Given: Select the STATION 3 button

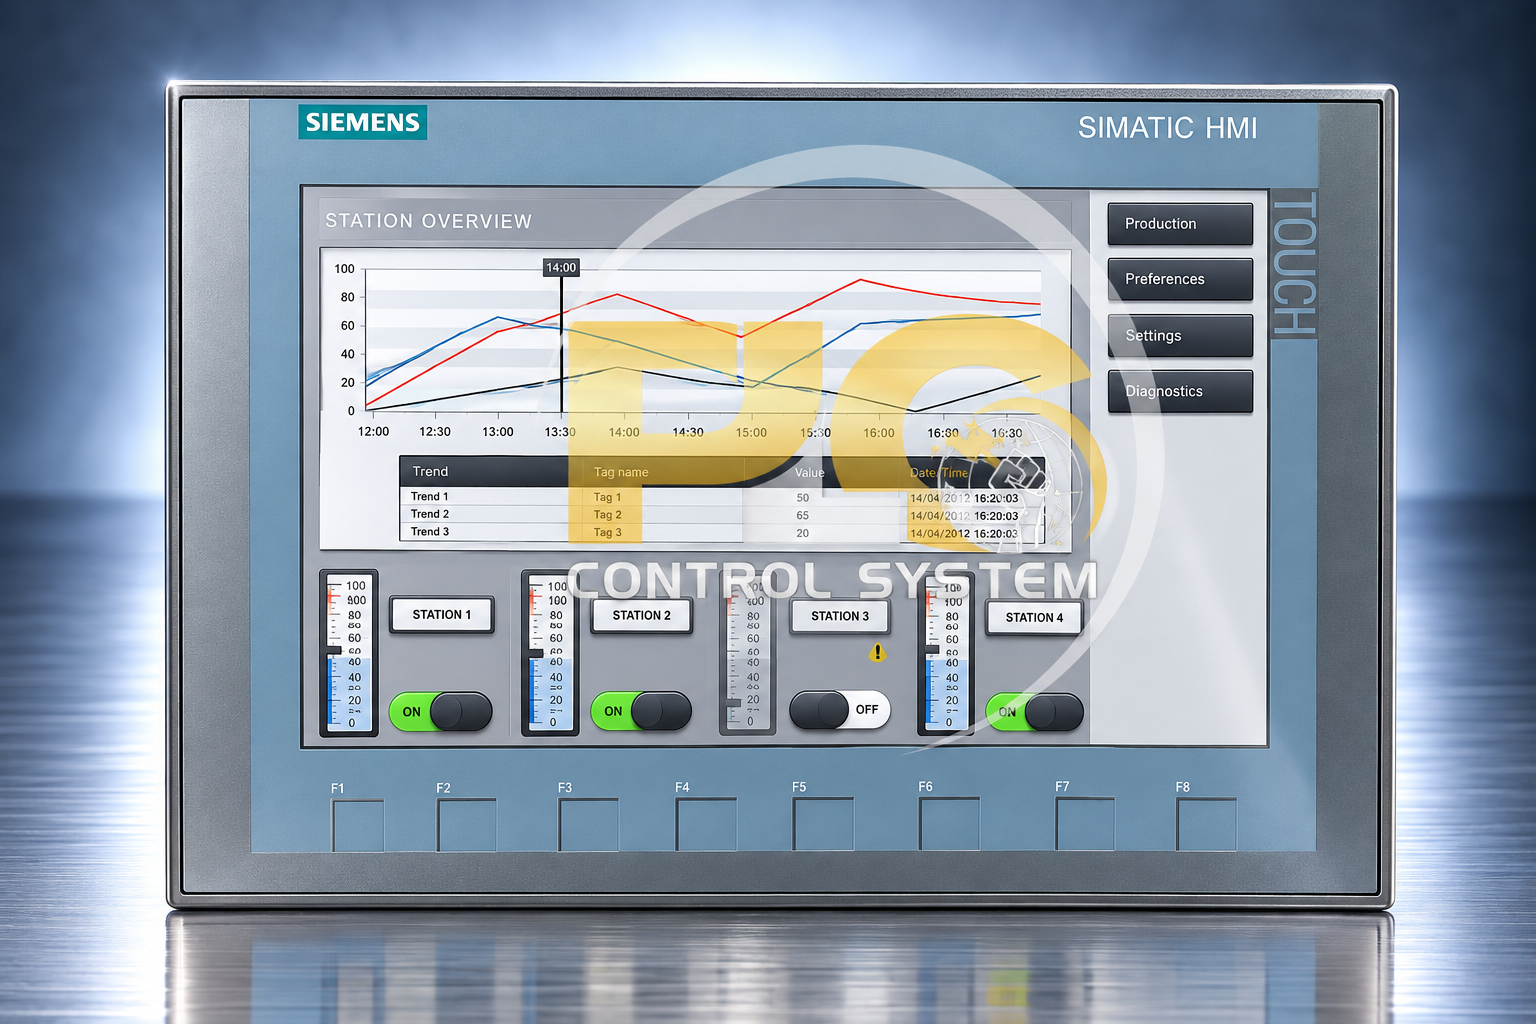Looking at the screenshot, I should (x=840, y=617).
